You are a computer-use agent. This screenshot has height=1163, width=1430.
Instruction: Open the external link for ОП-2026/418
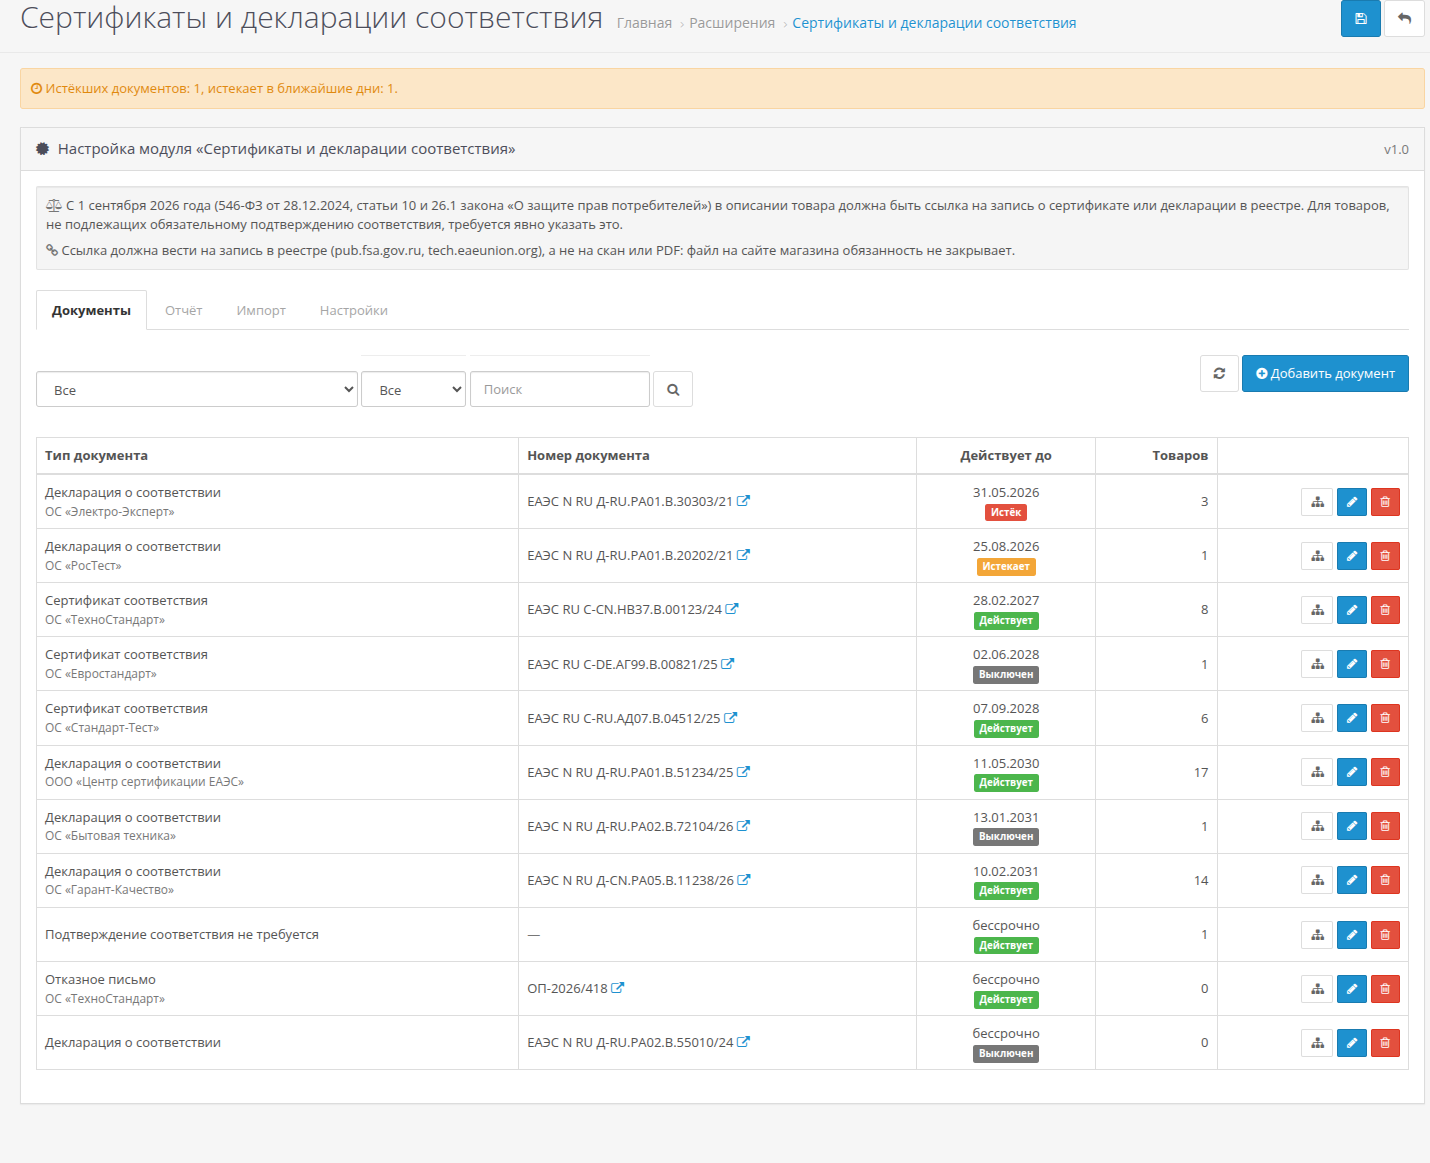pos(618,988)
